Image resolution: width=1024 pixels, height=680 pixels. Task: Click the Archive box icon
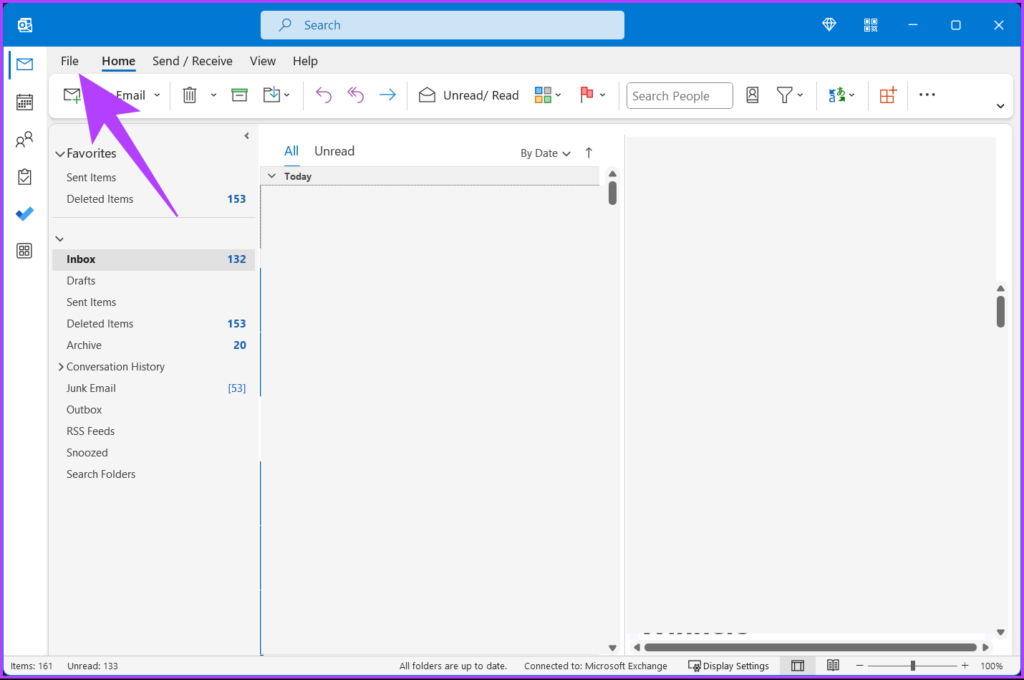(x=240, y=95)
